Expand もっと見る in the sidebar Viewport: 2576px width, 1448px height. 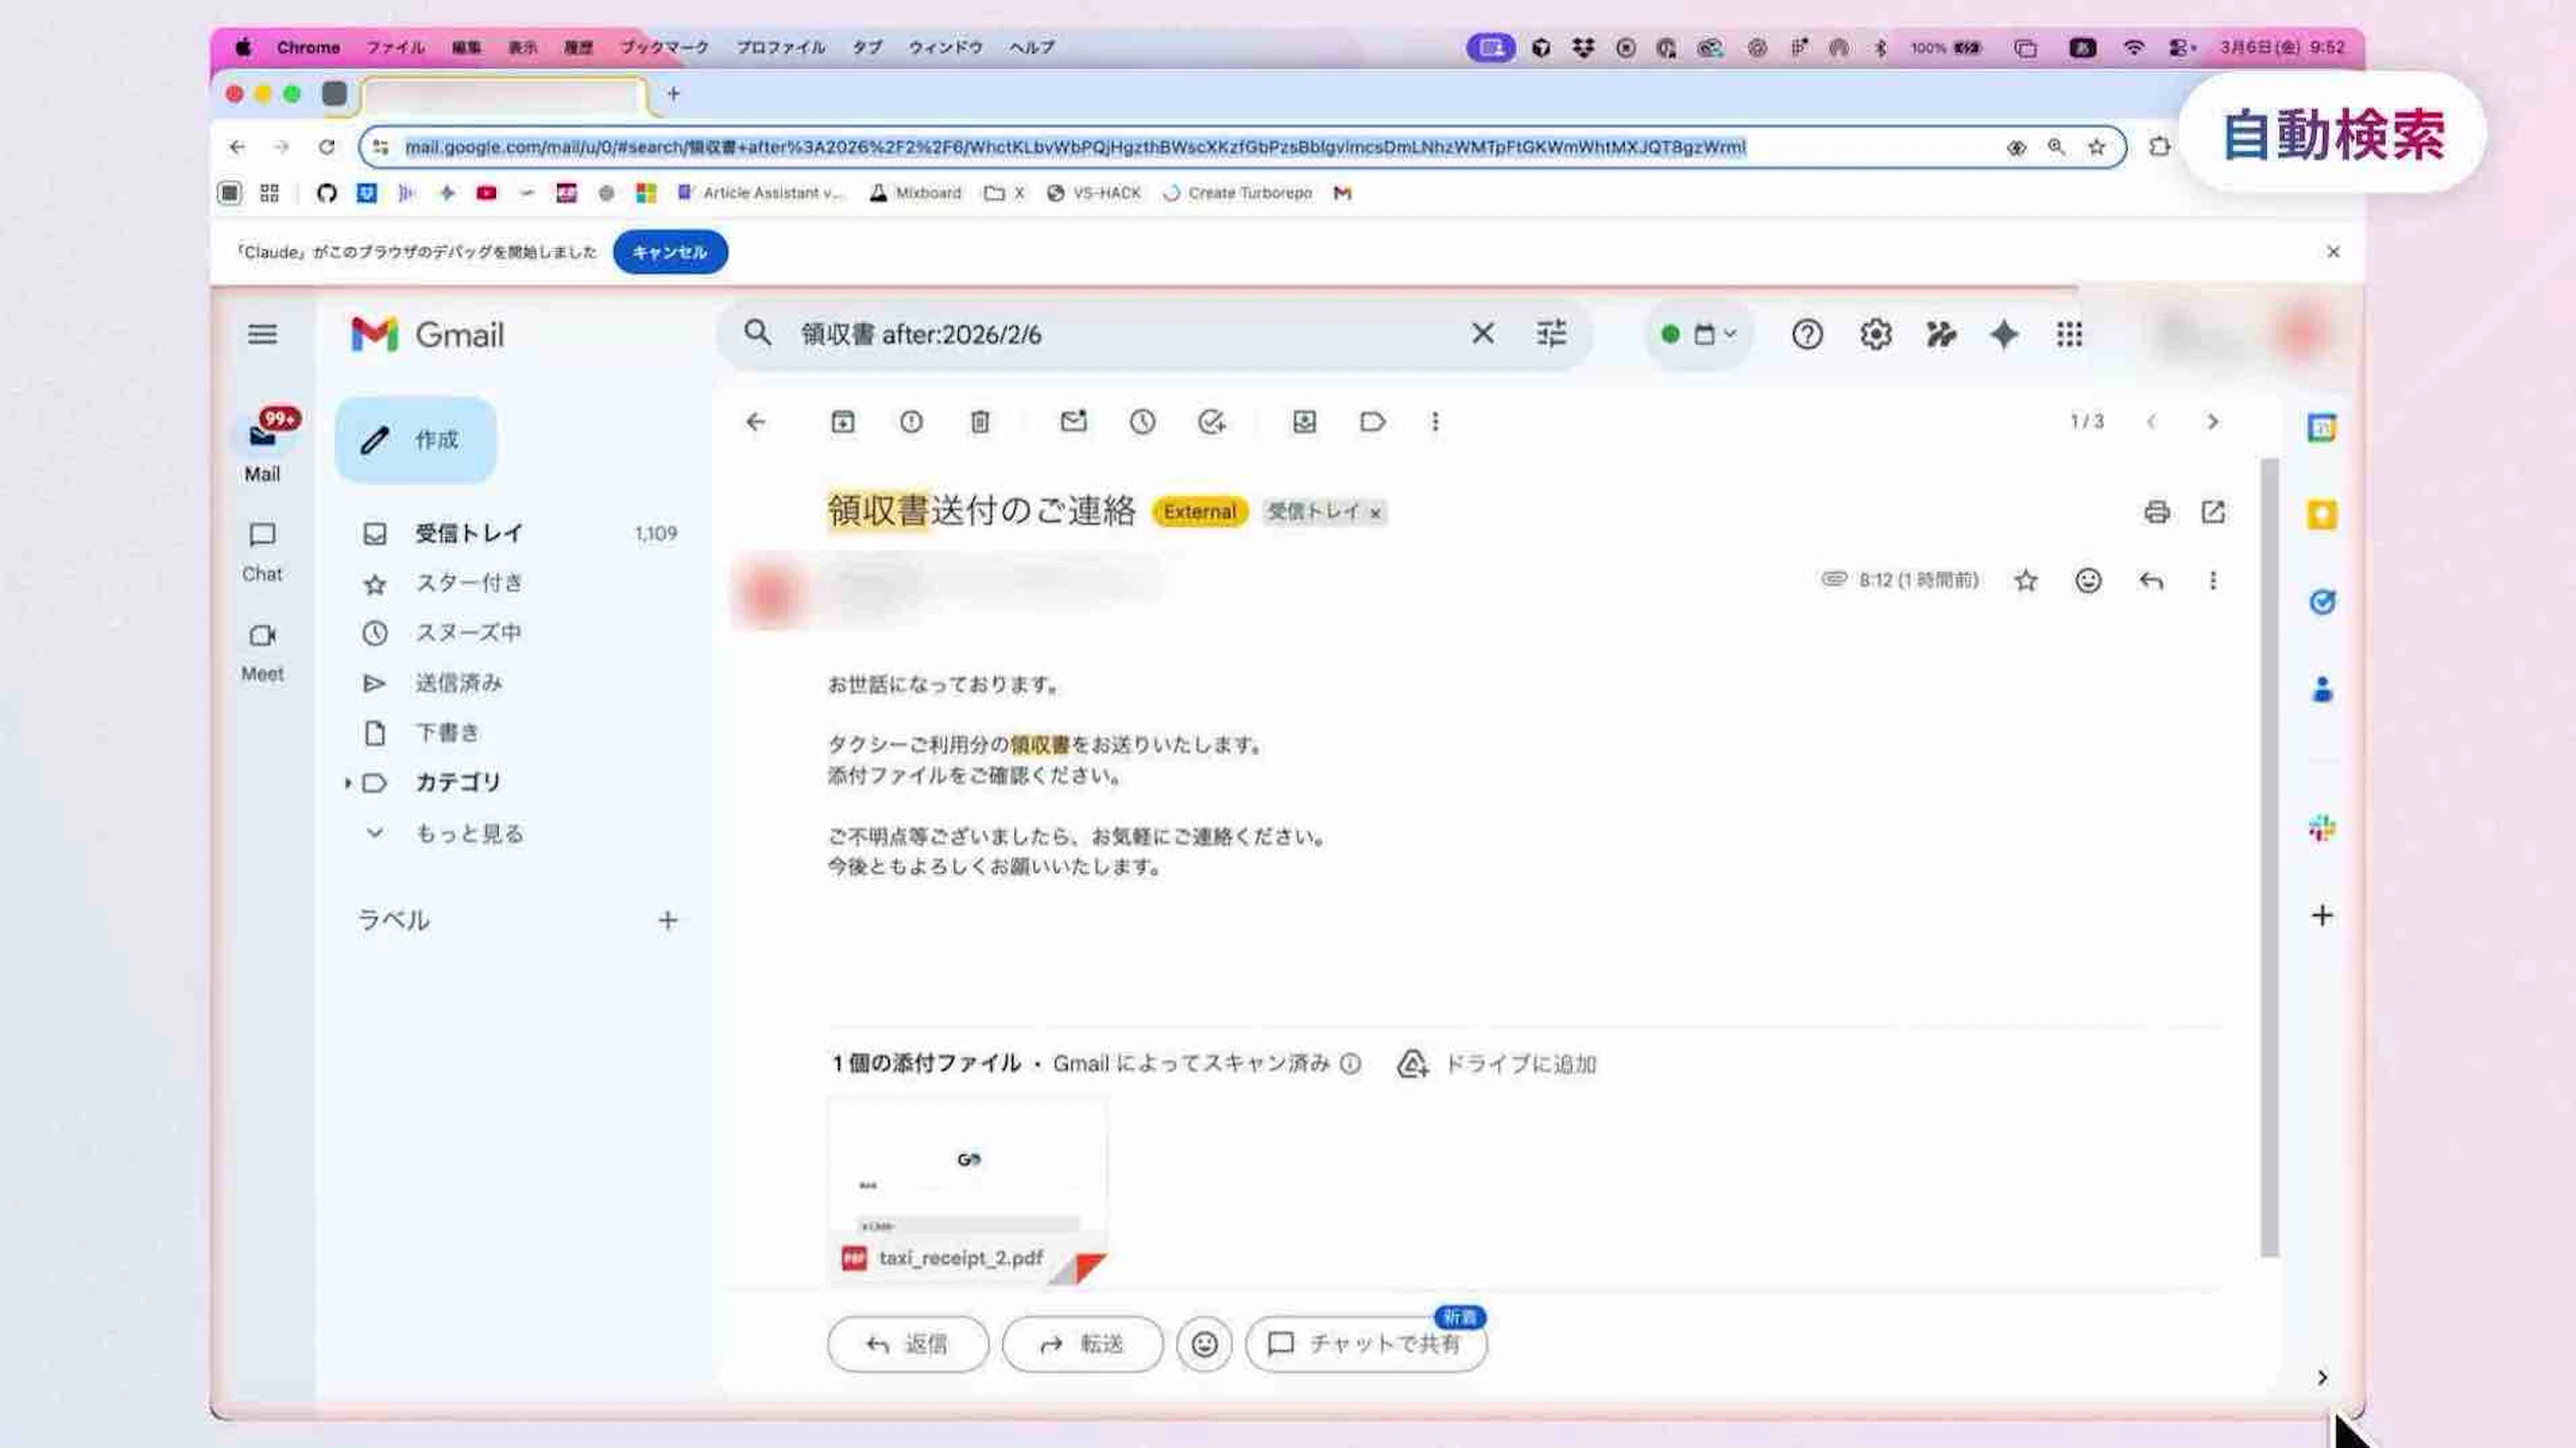468,833
